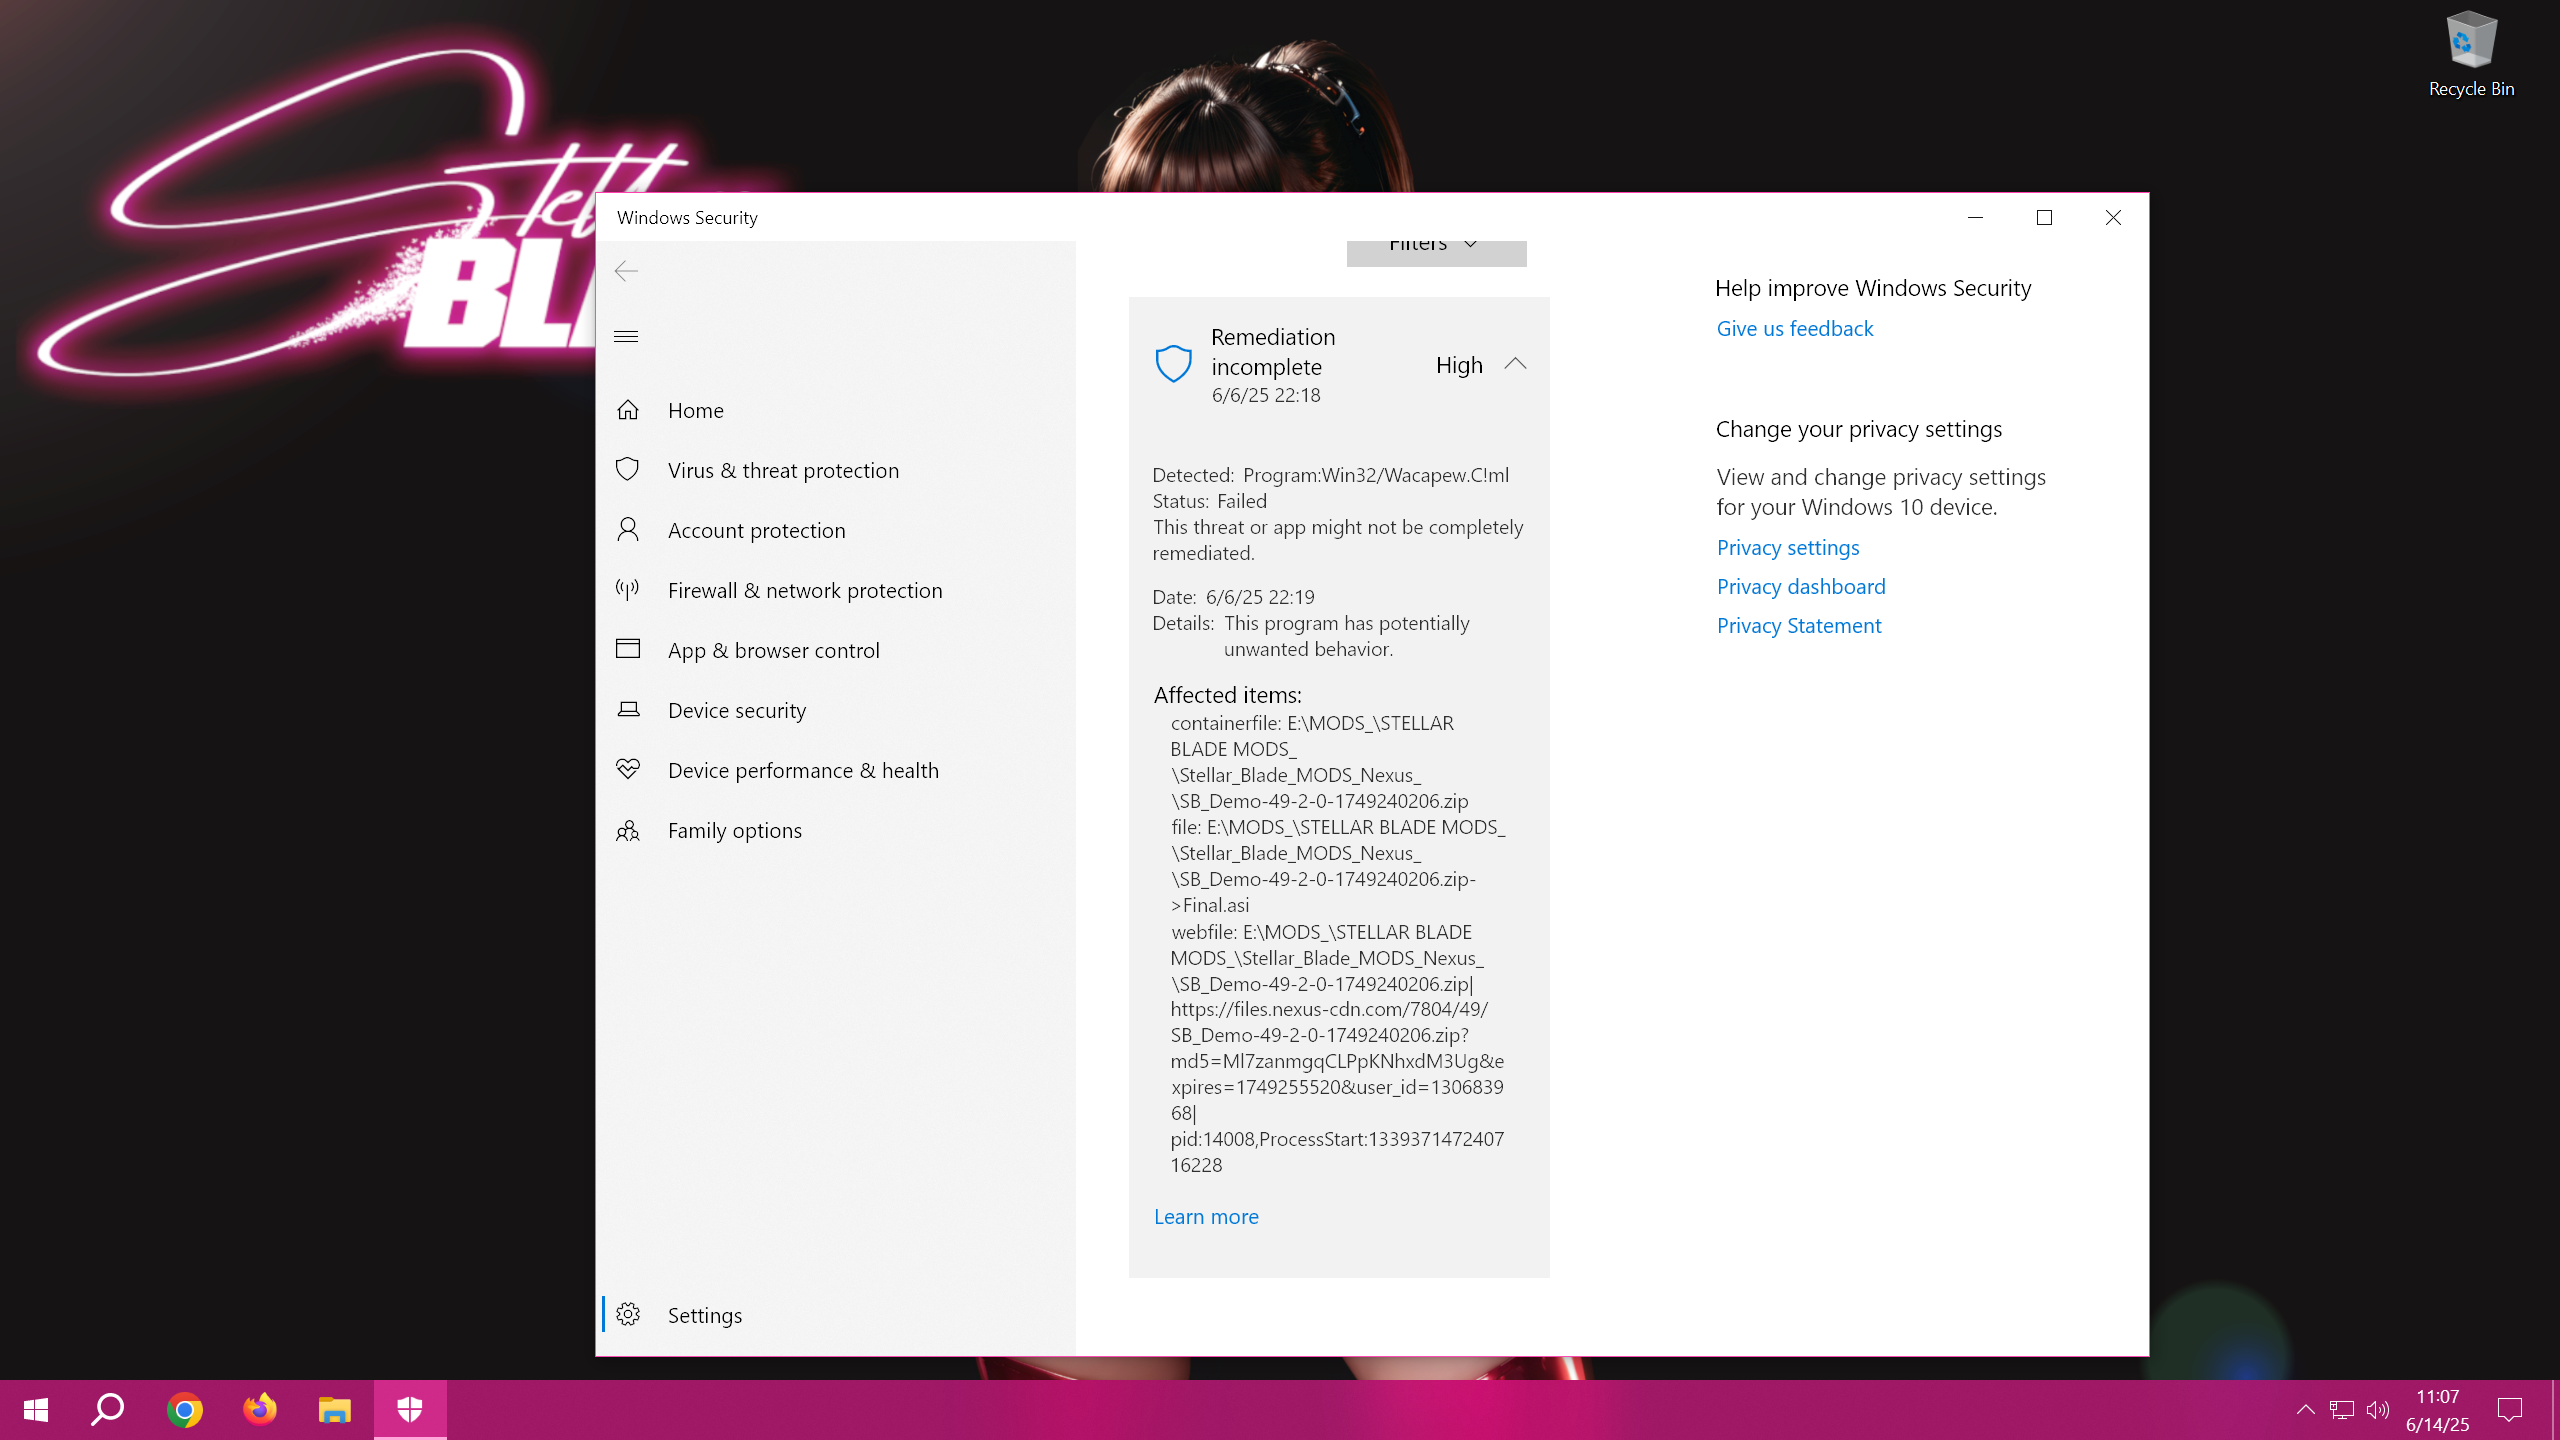The height and width of the screenshot is (1440, 2560).
Task: Click the Device performance heart icon
Action: (x=628, y=769)
